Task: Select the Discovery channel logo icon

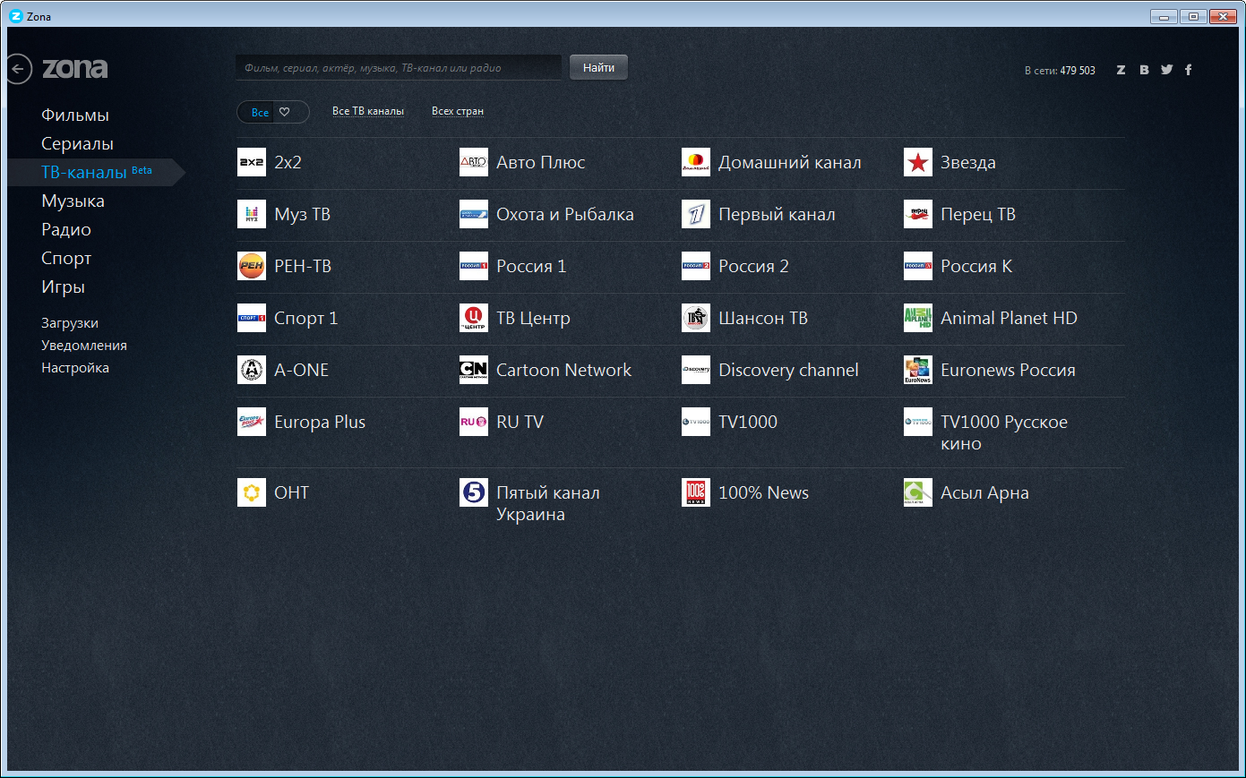Action: (695, 370)
